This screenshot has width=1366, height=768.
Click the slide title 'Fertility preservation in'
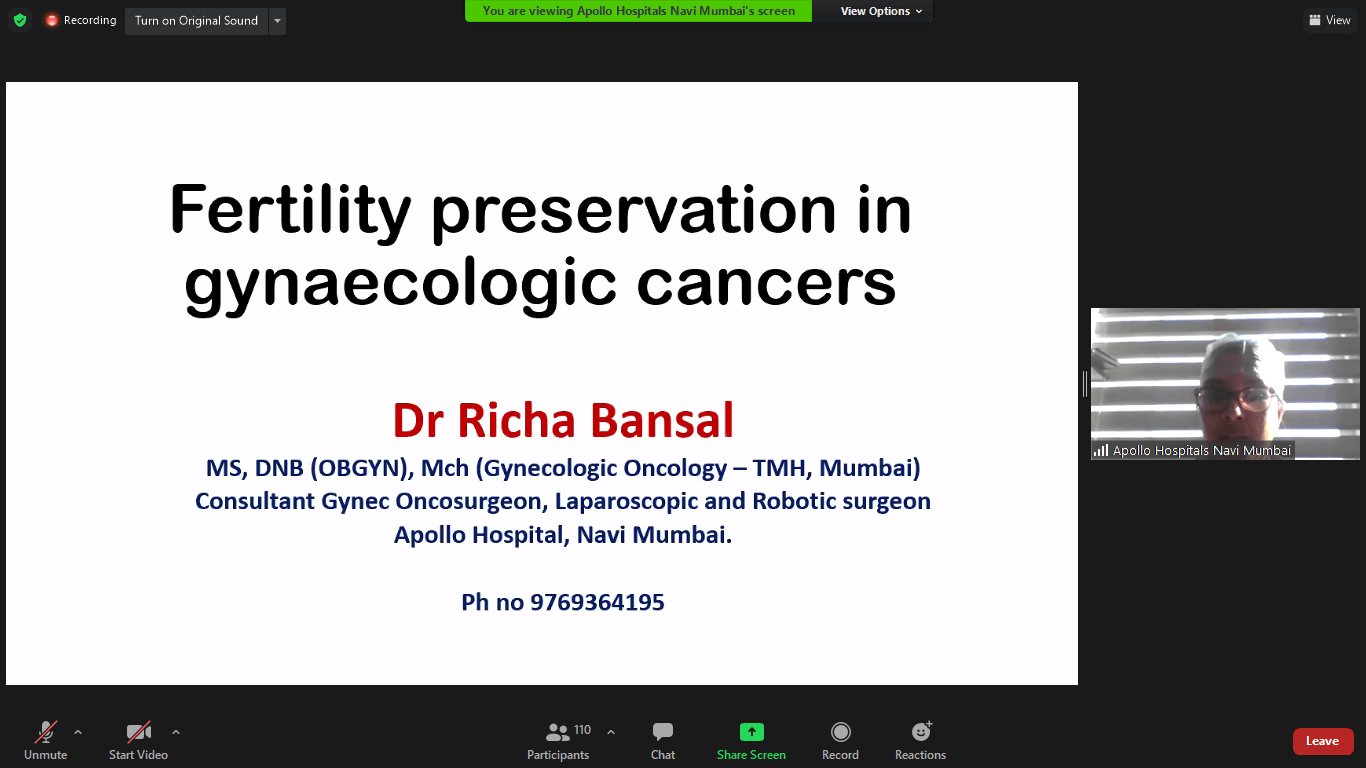[x=540, y=209]
